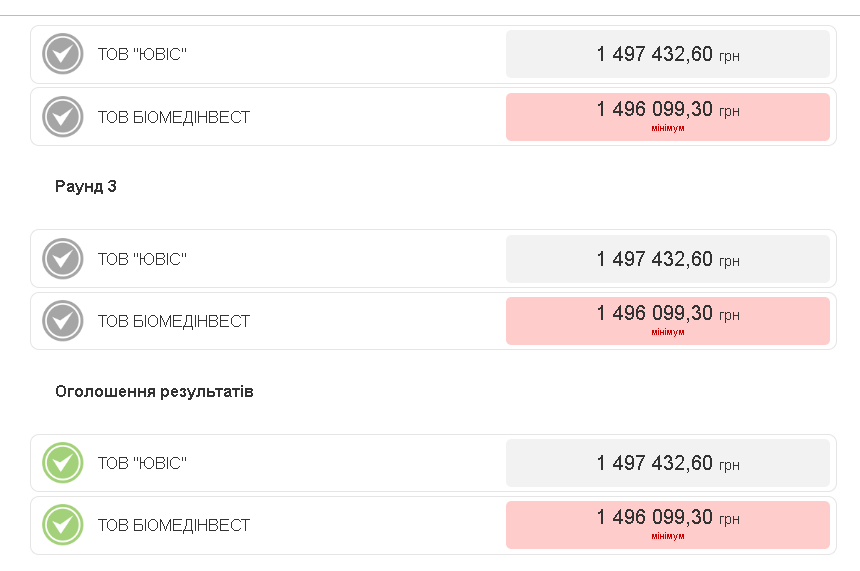Click red мінімум label in Раунд 3 bid

[x=667, y=332]
